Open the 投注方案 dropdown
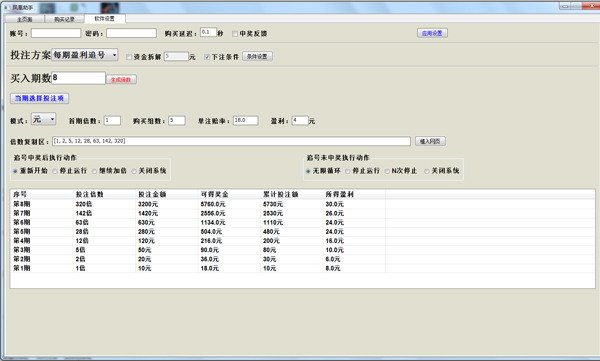600x361 pixels. 85,55
